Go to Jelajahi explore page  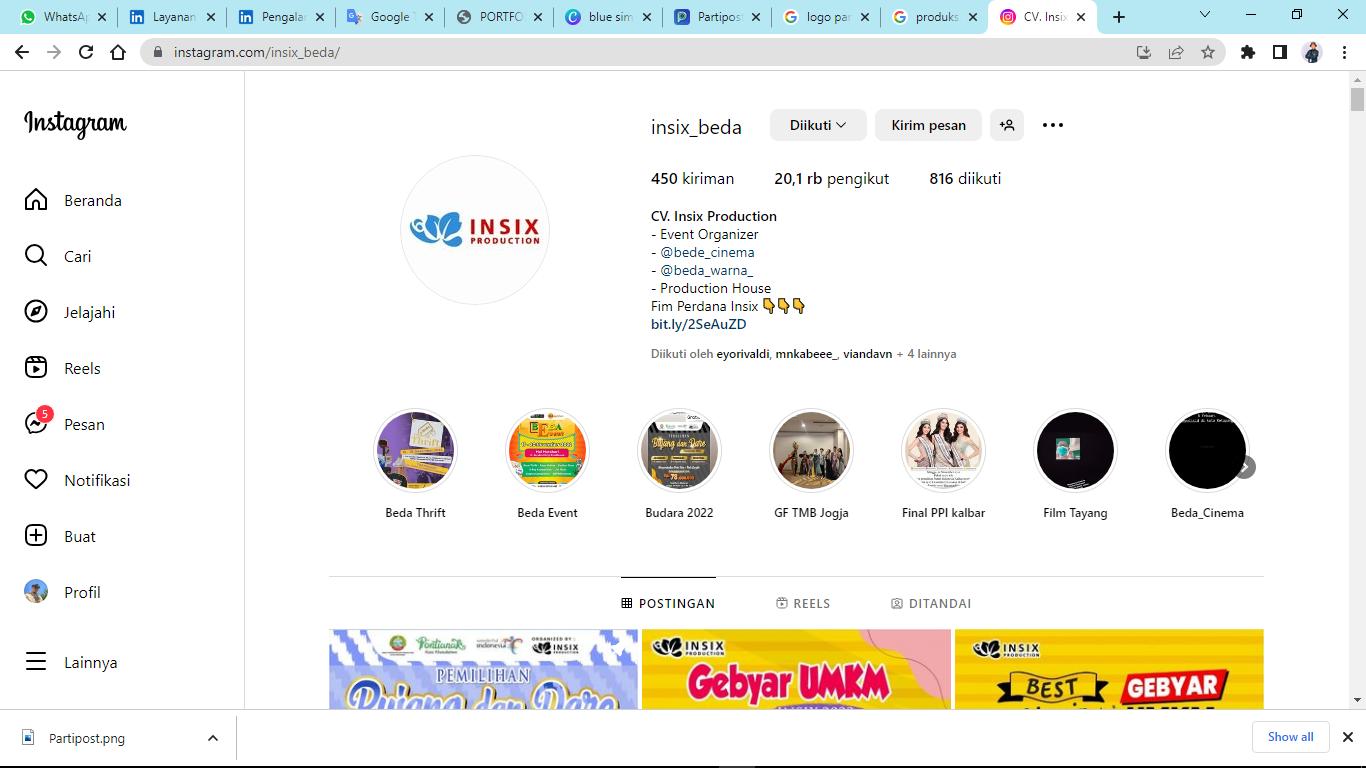(70, 312)
